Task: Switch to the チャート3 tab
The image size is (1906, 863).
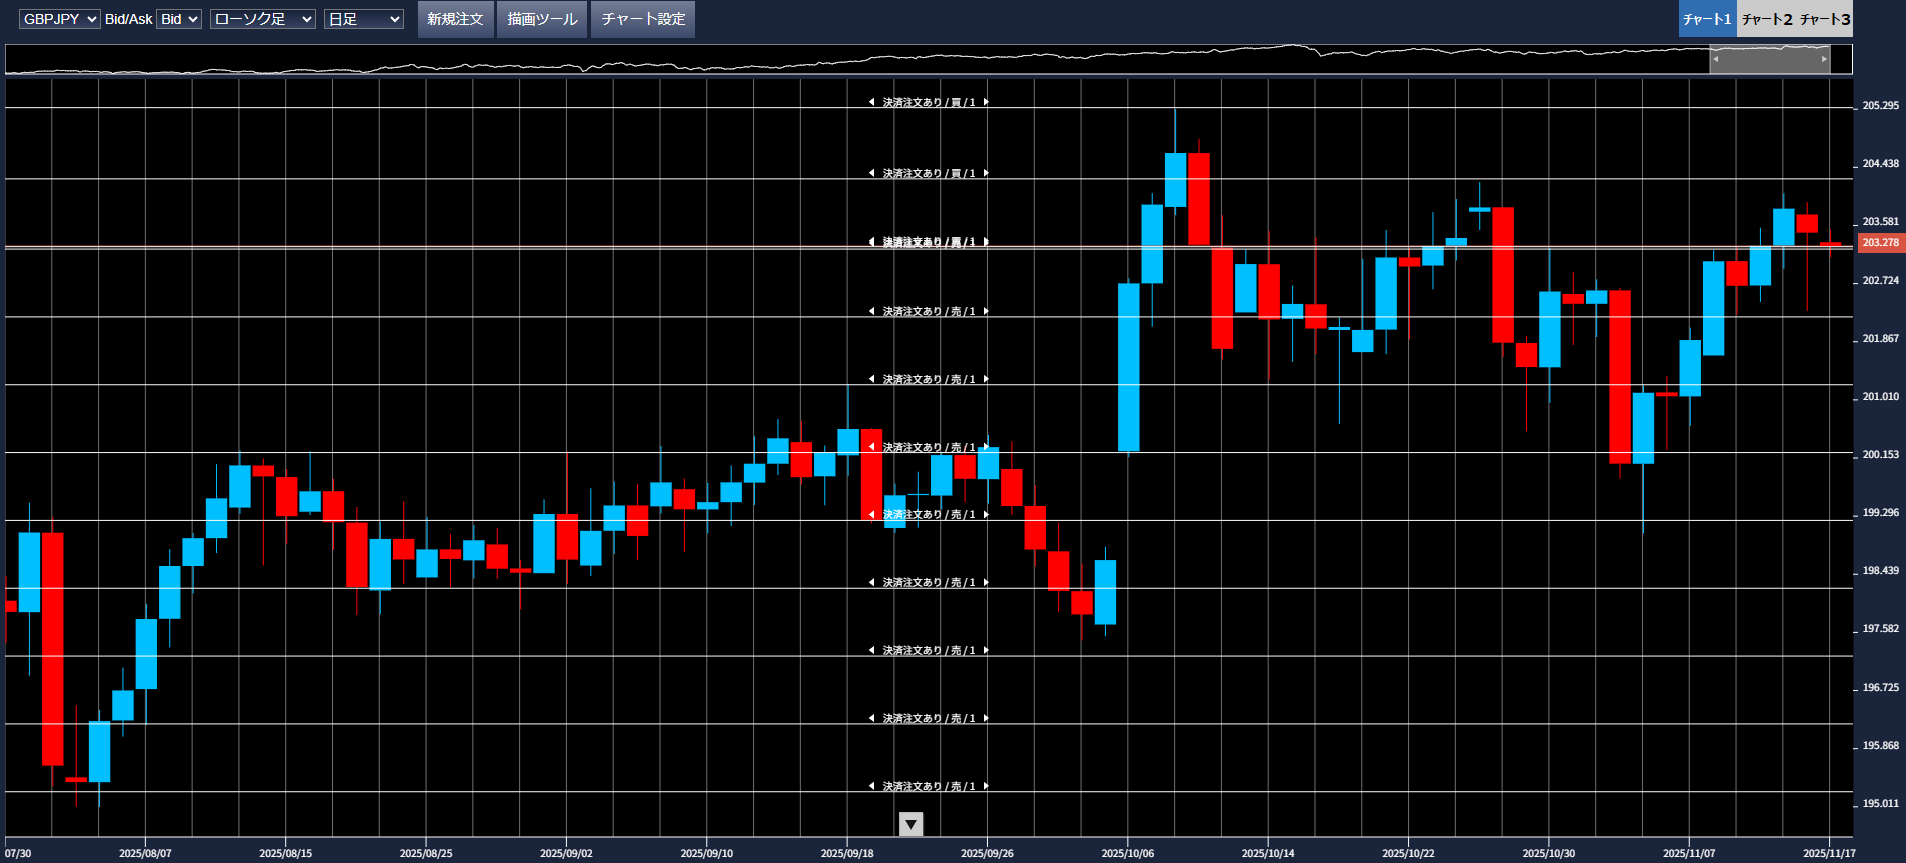Action: point(1825,19)
